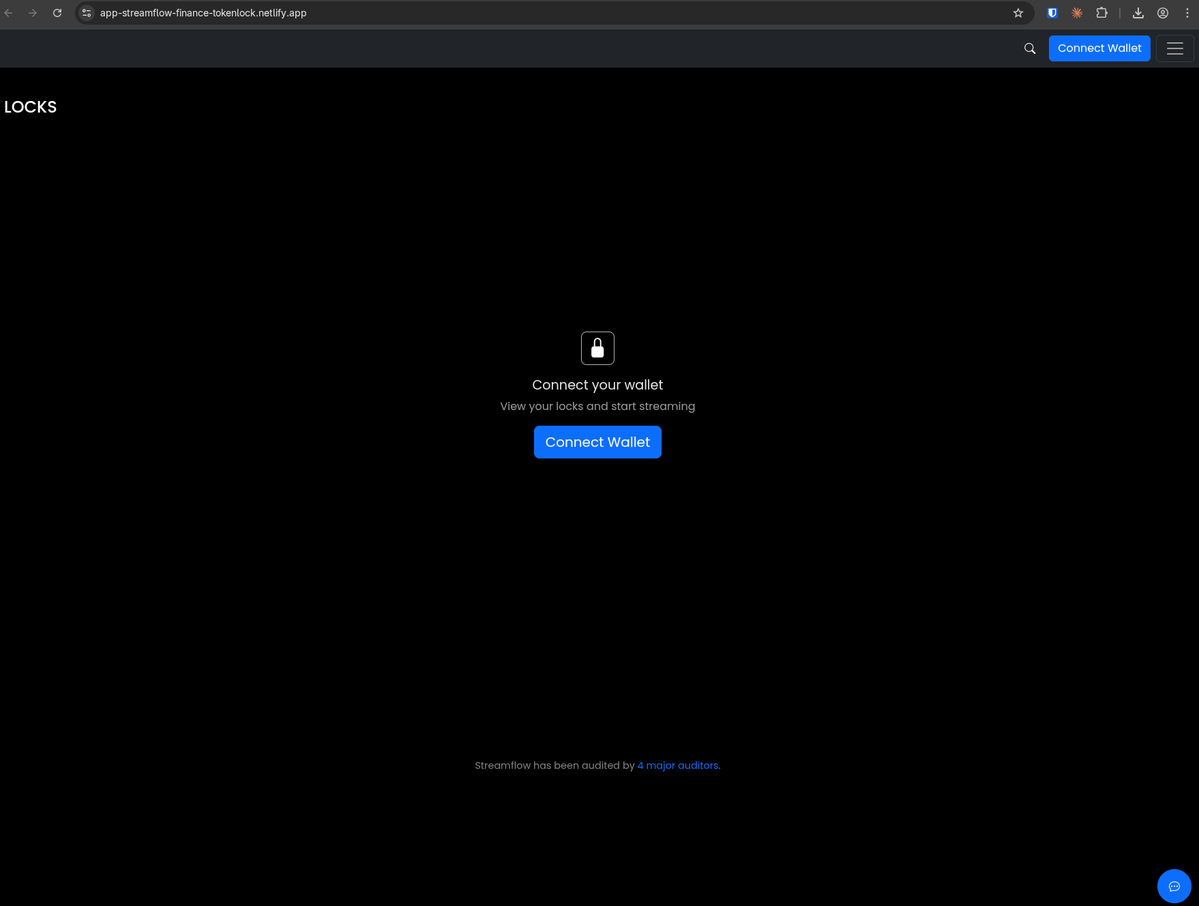1199x906 pixels.
Task: Open the Bitwarden shield extension icon
Action: coord(1052,13)
